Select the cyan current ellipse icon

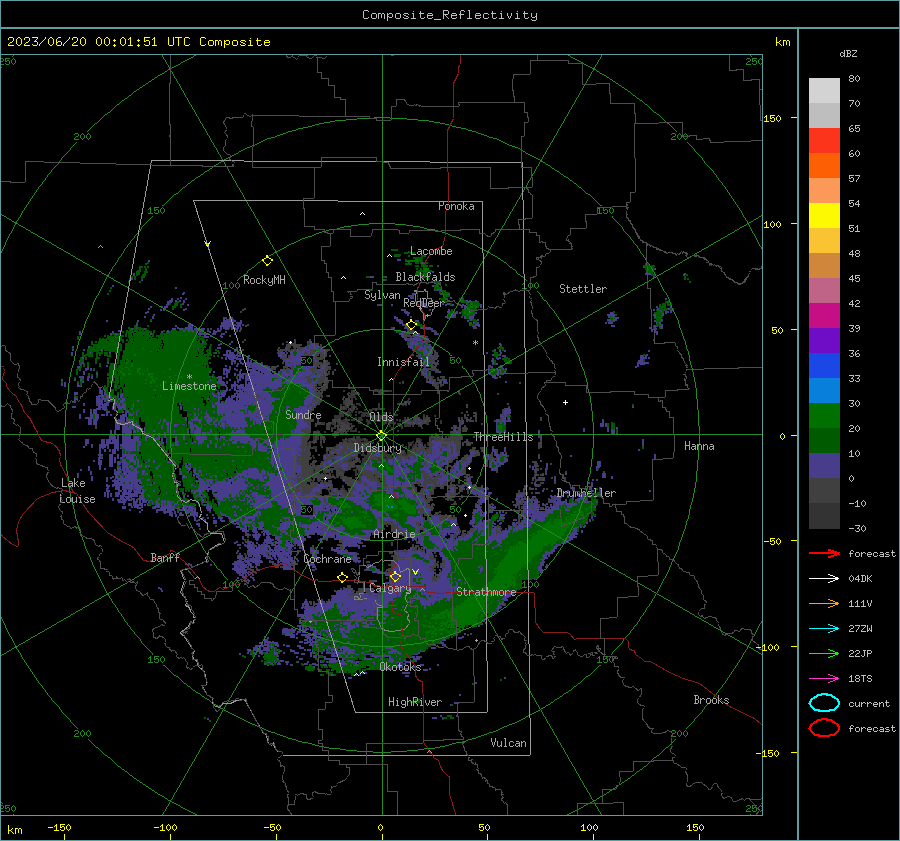(824, 703)
